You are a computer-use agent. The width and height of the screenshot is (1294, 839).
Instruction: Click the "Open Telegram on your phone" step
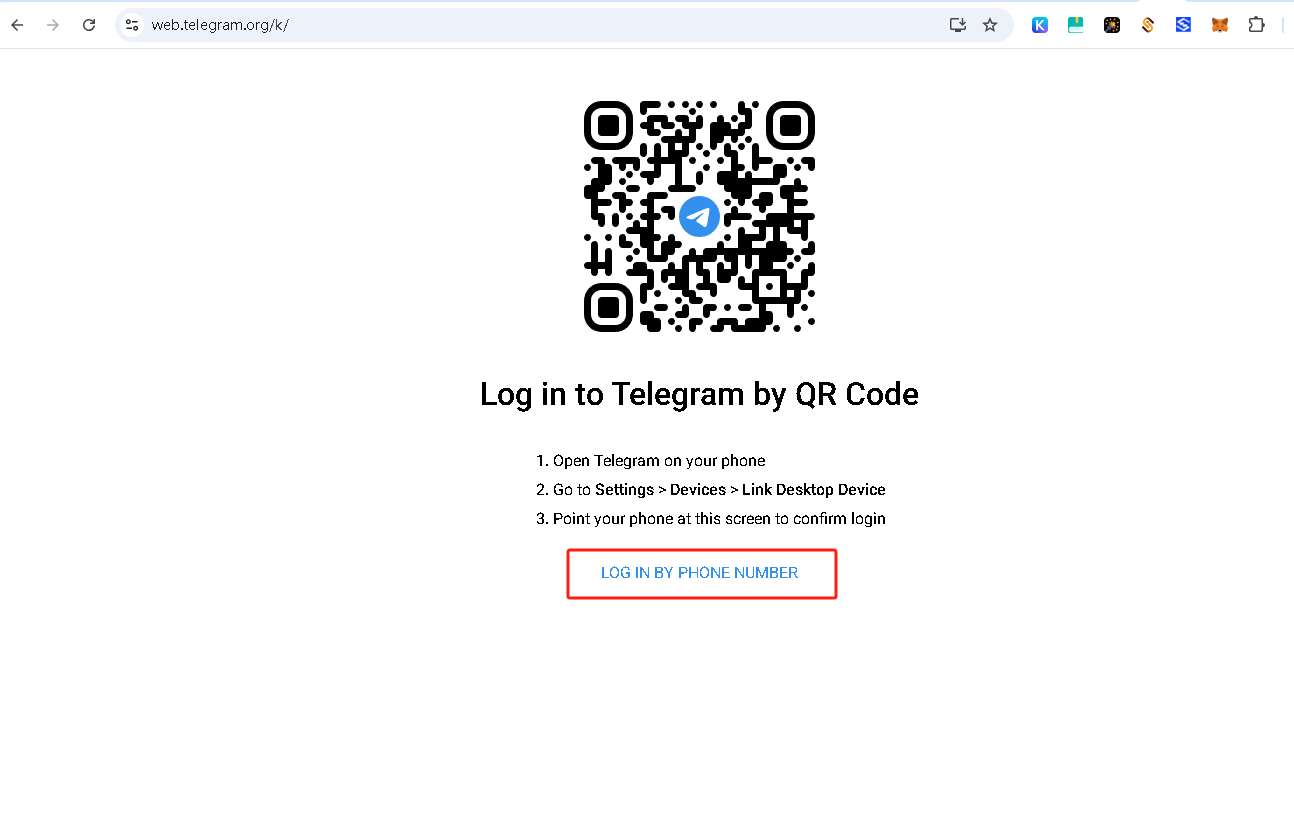659,461
